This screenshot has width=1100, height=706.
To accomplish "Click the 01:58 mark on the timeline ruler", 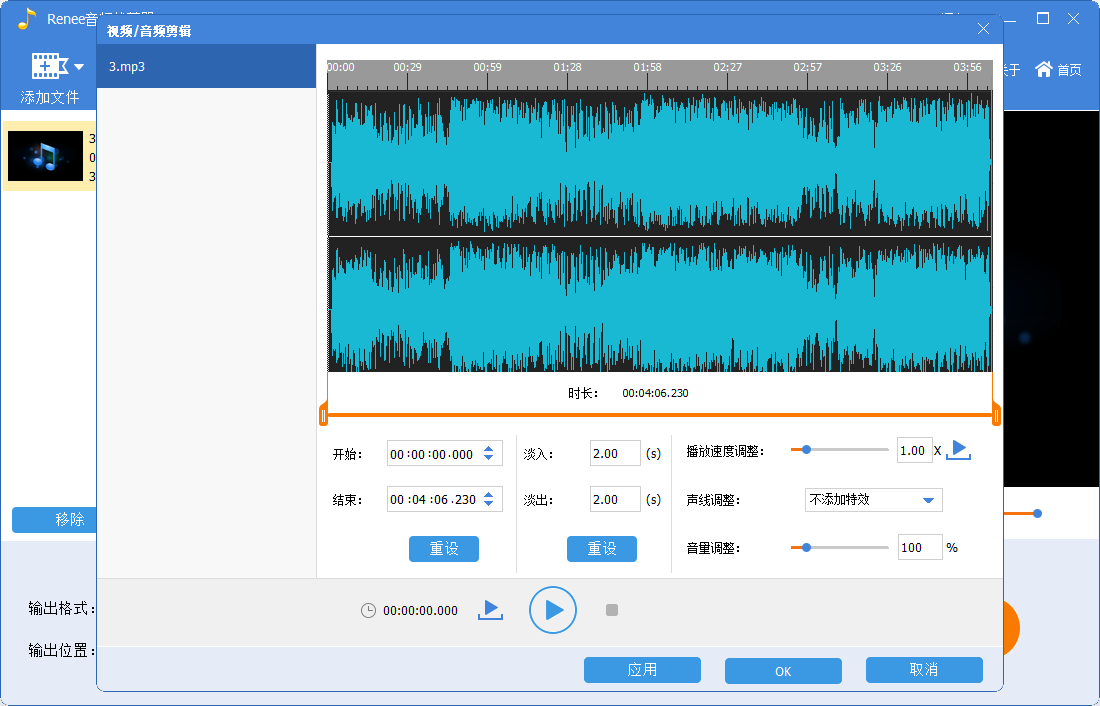I will (x=647, y=67).
